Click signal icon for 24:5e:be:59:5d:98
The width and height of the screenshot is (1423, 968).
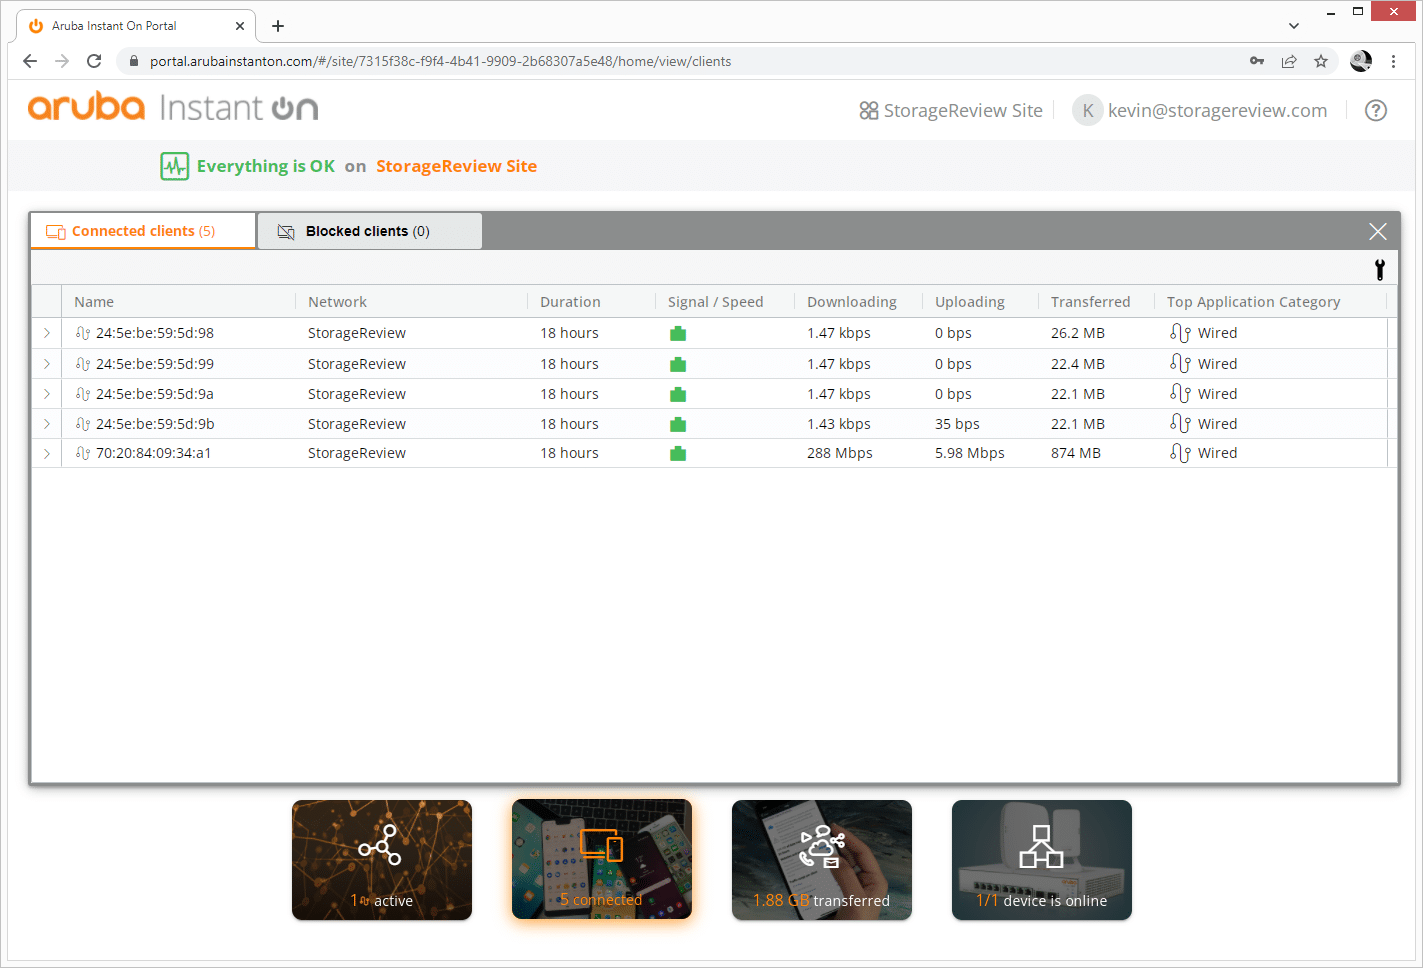[x=678, y=333]
